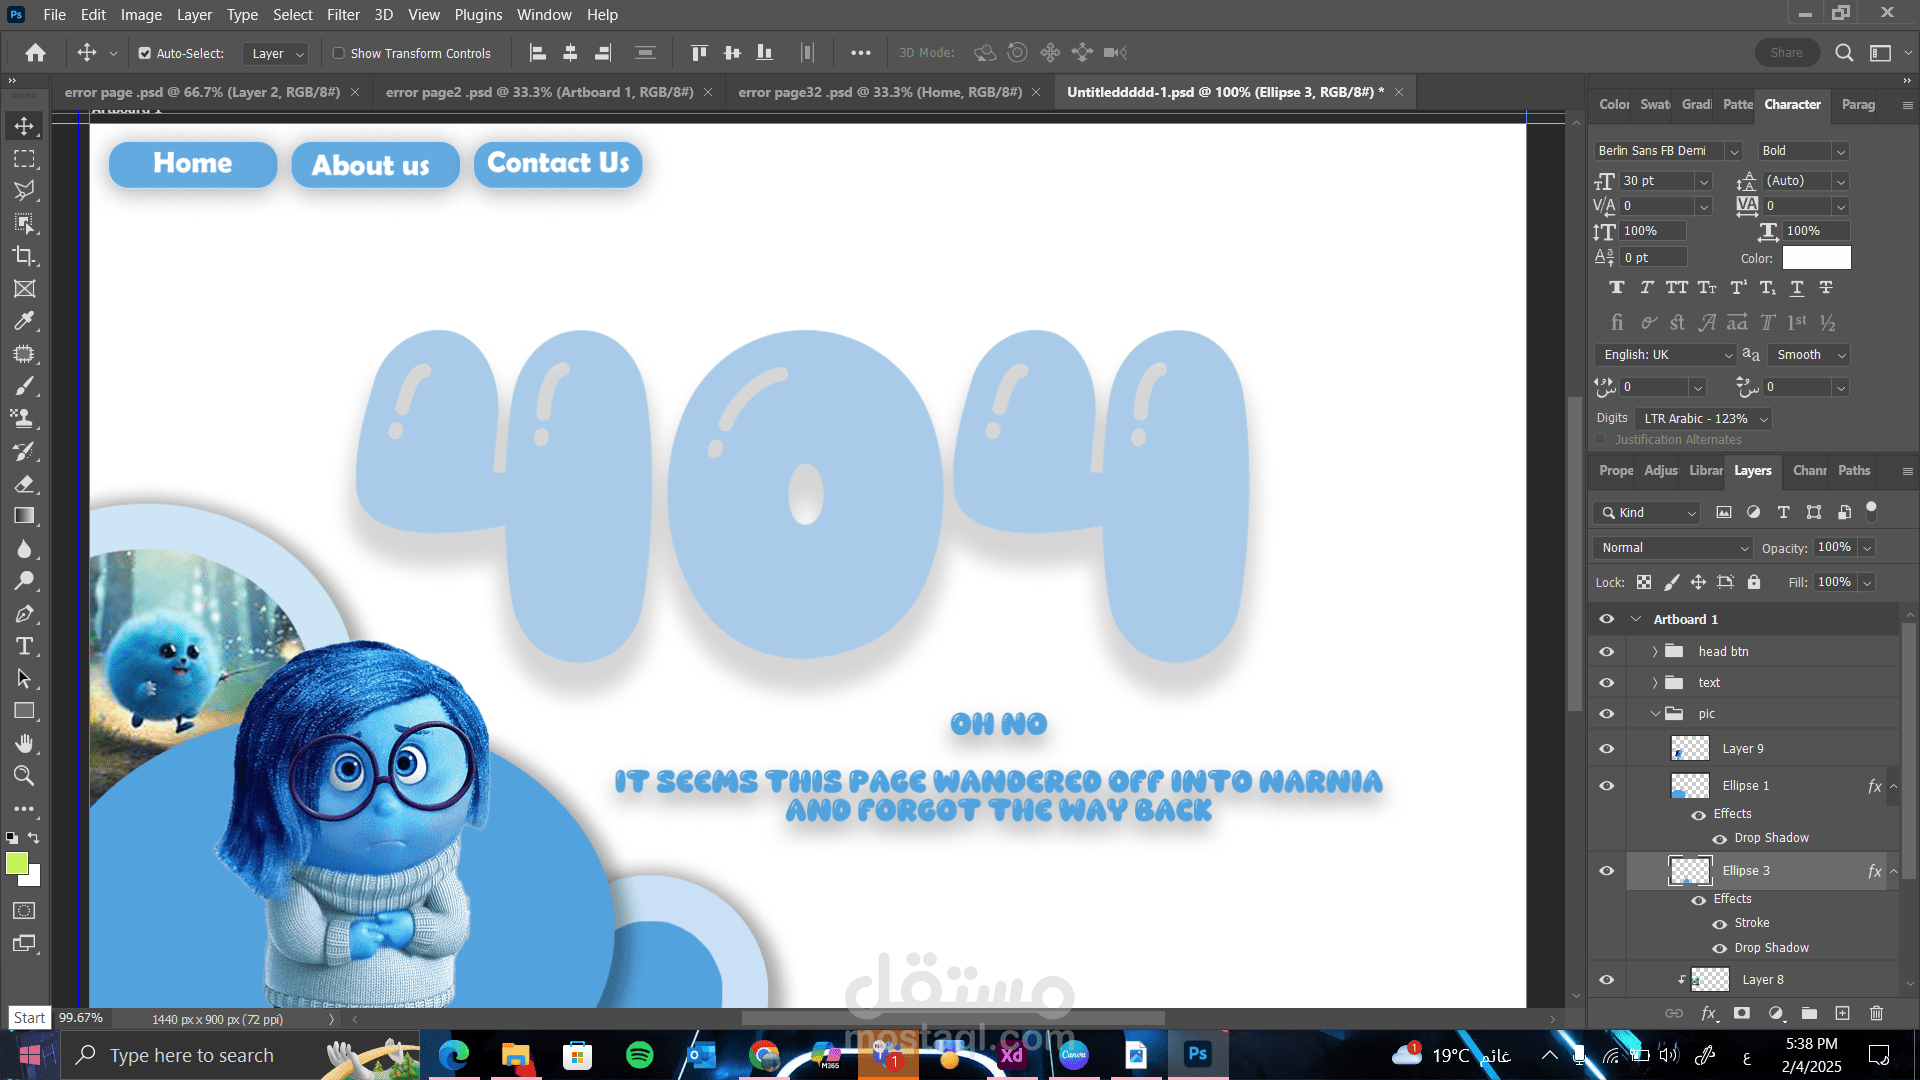Select the Crop tool

[x=24, y=256]
